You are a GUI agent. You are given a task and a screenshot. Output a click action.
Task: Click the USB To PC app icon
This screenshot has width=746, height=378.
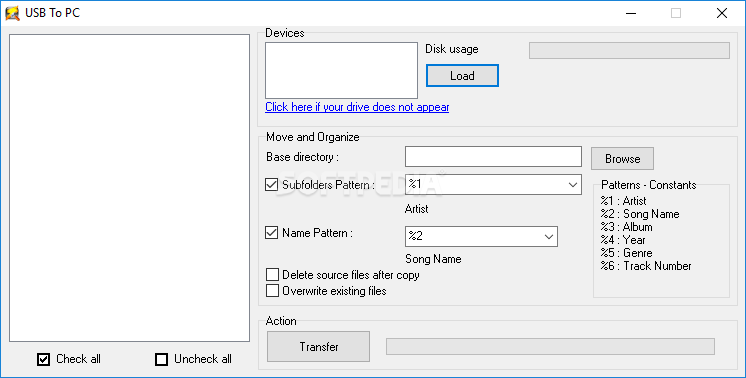pyautogui.click(x=12, y=13)
